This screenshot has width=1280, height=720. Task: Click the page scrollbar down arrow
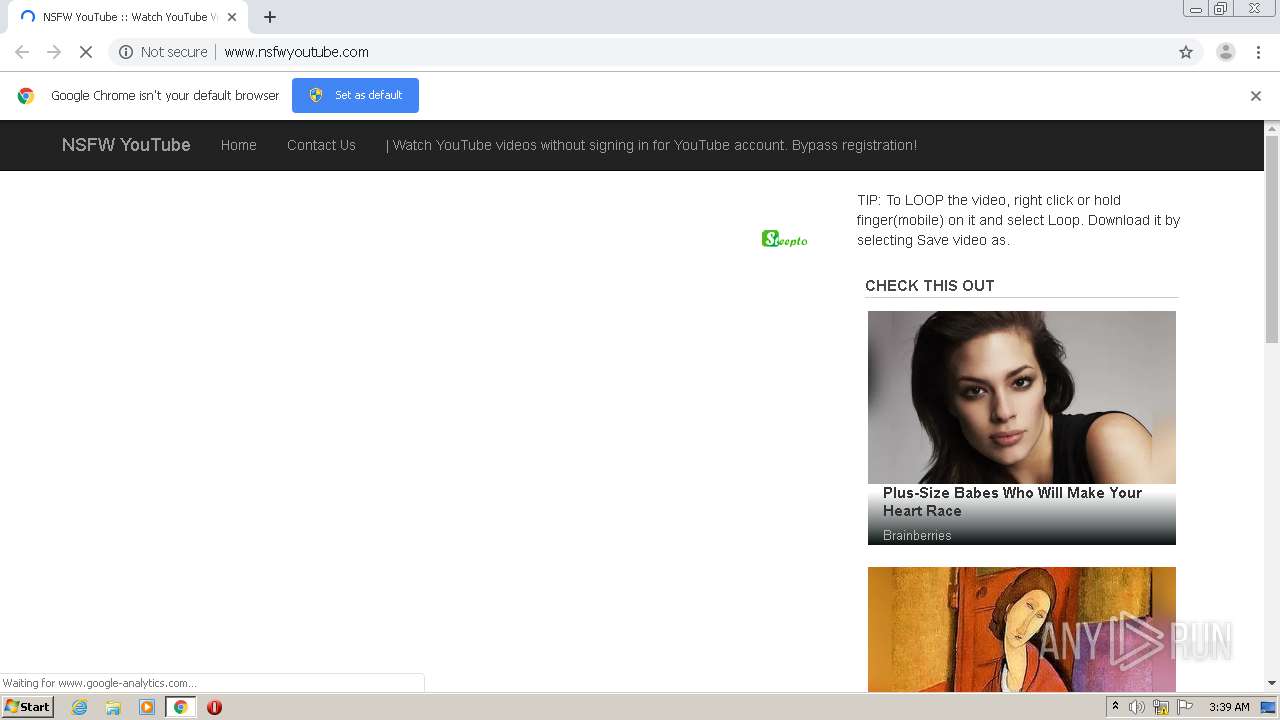click(x=1272, y=683)
